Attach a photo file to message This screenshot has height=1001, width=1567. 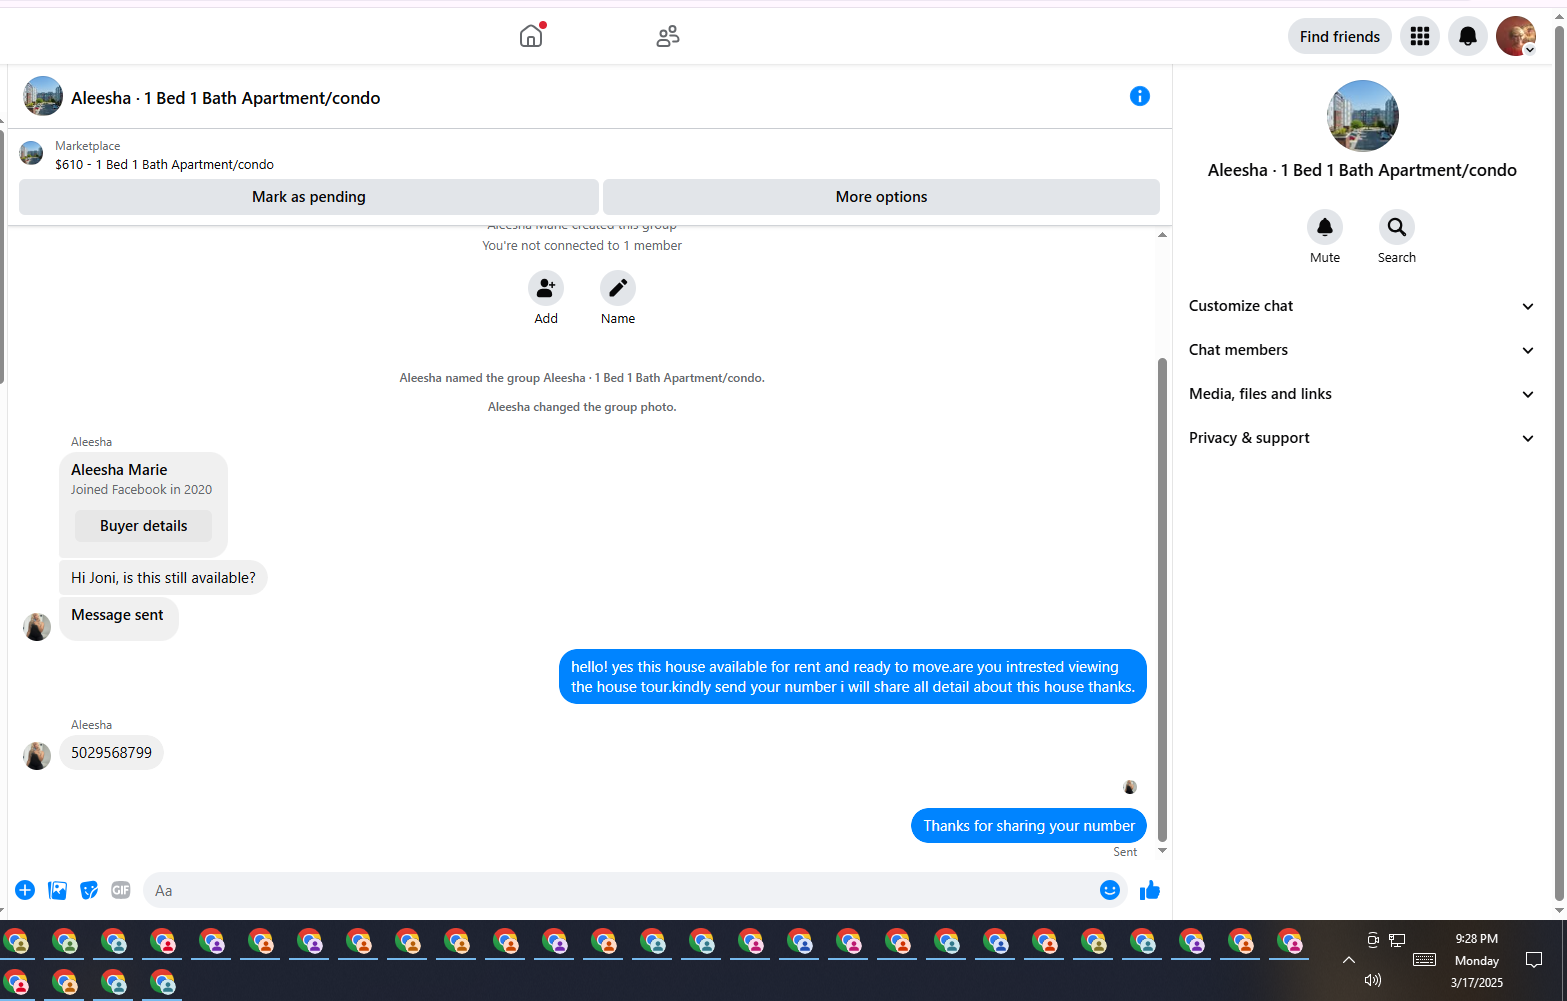[58, 890]
